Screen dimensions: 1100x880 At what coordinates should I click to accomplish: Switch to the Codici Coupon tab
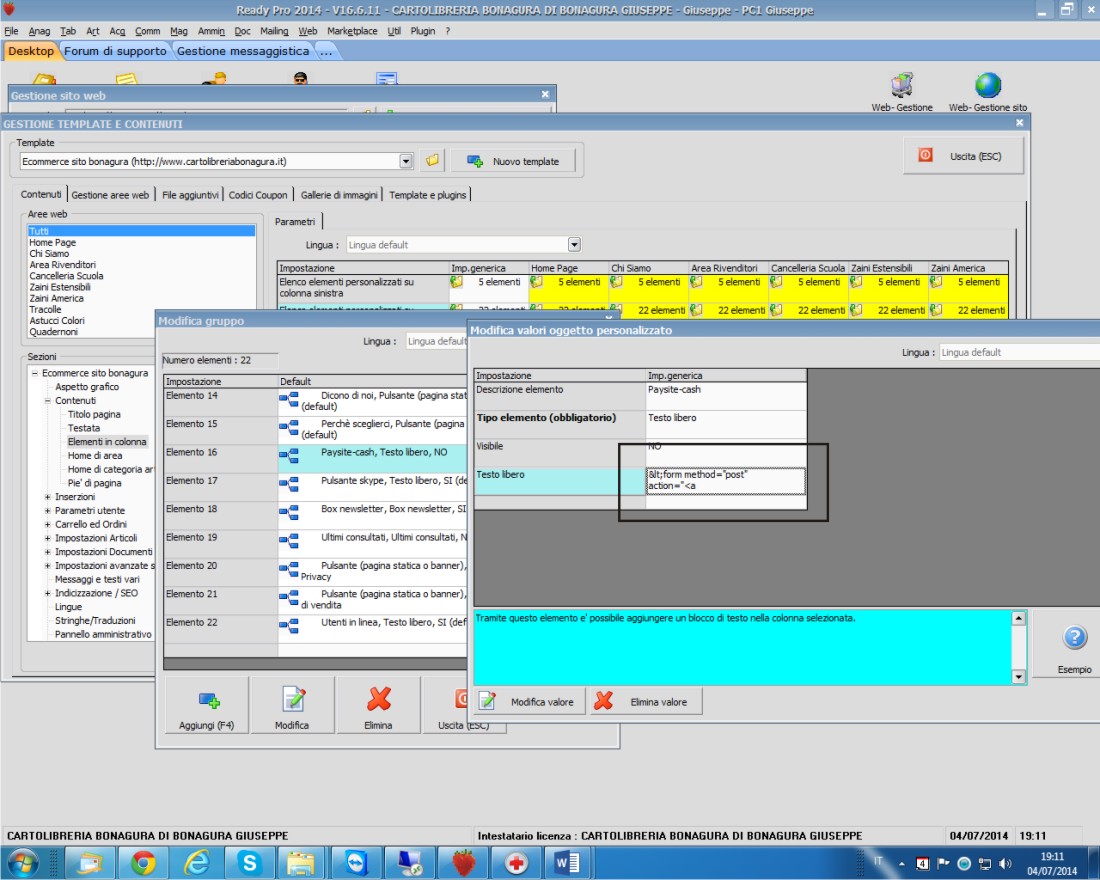[x=258, y=195]
